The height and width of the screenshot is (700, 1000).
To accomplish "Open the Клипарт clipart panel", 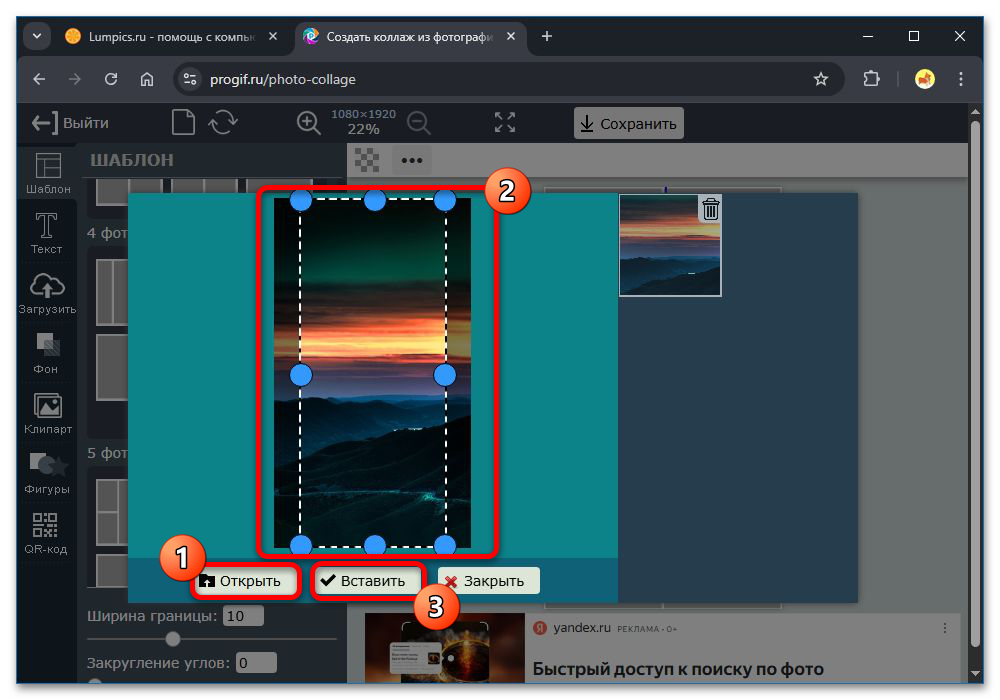I will (47, 412).
